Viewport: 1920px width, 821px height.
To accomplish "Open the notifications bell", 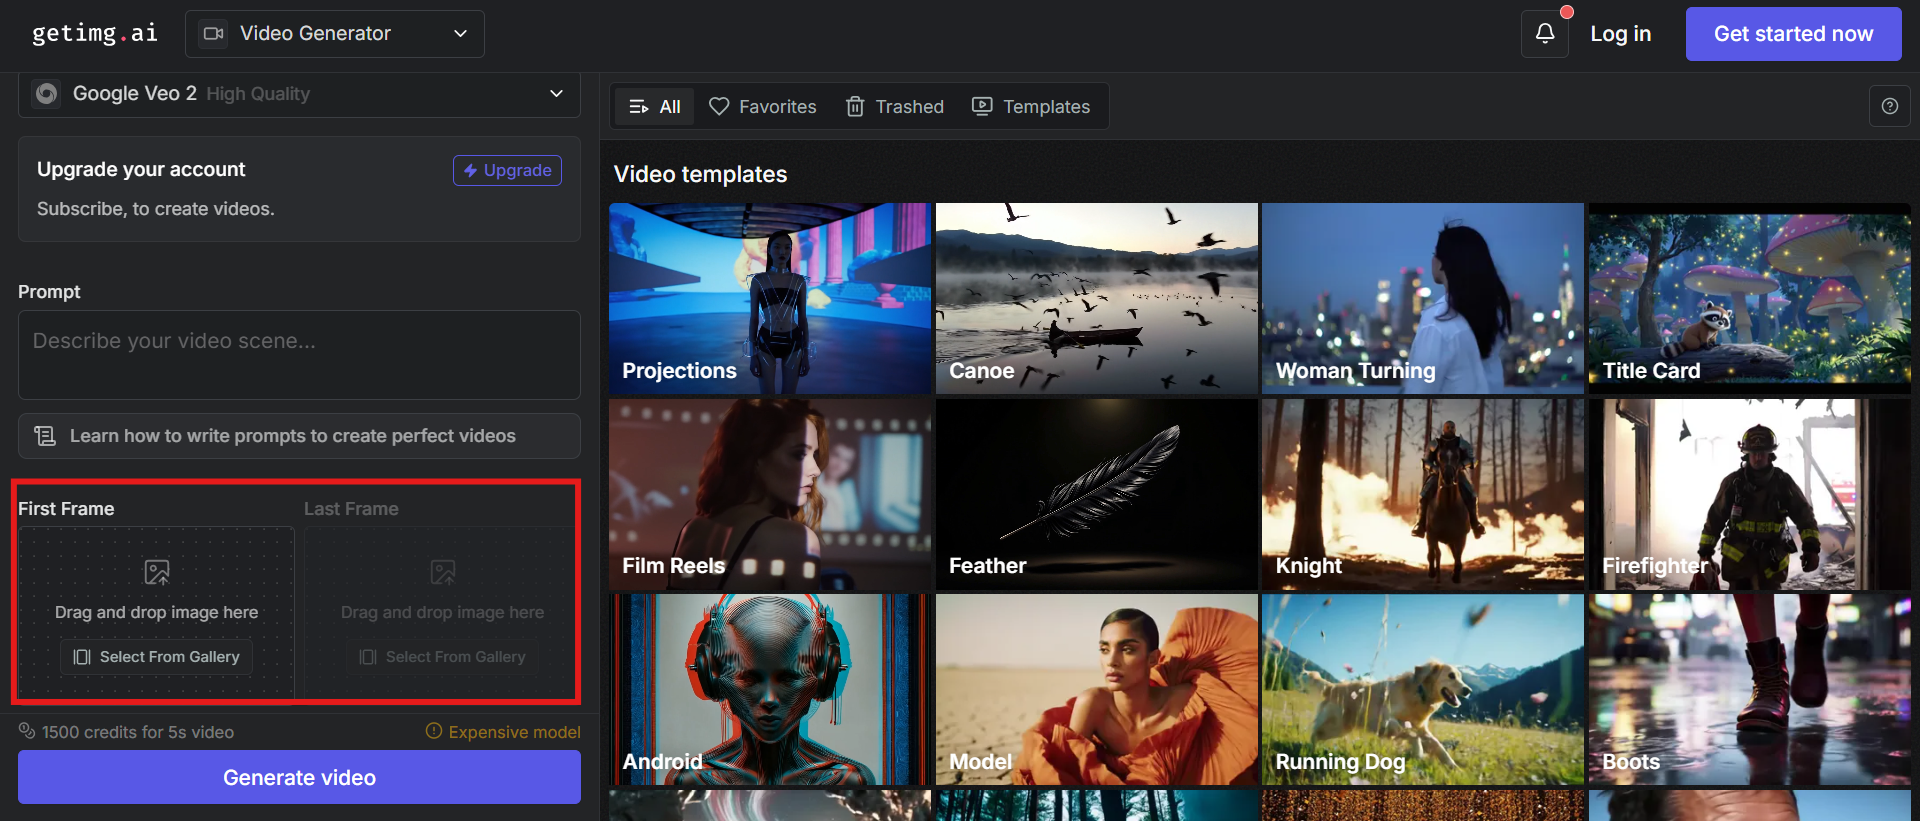I will (1545, 34).
